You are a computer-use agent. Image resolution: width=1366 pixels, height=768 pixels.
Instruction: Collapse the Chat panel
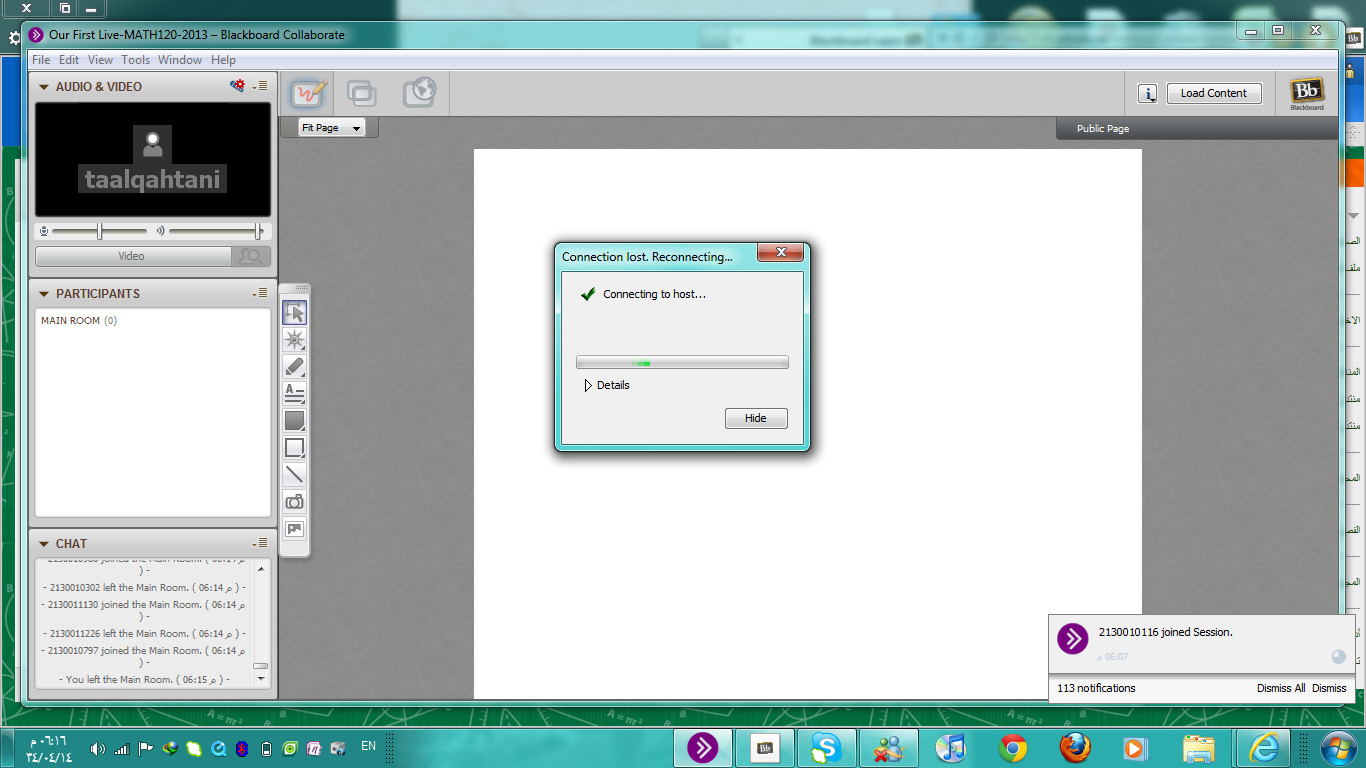tap(44, 544)
